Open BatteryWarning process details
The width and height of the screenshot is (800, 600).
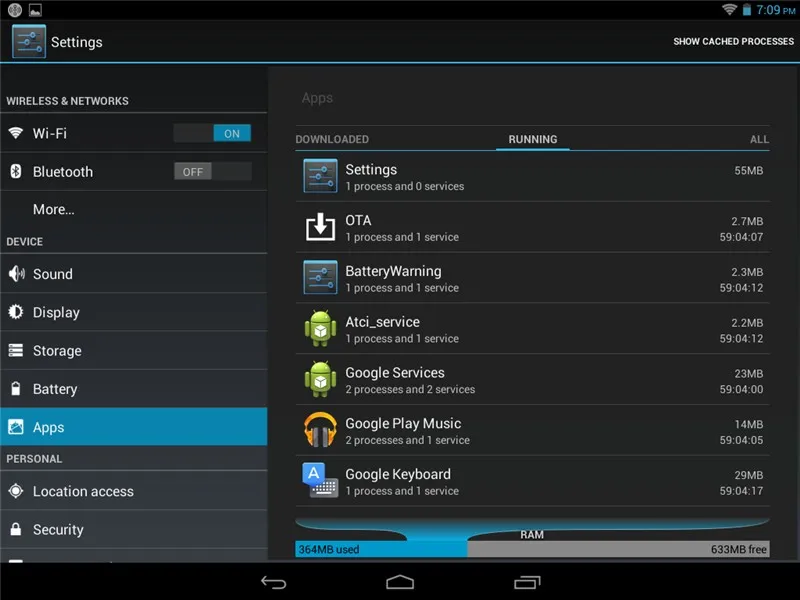pyautogui.click(x=532, y=278)
